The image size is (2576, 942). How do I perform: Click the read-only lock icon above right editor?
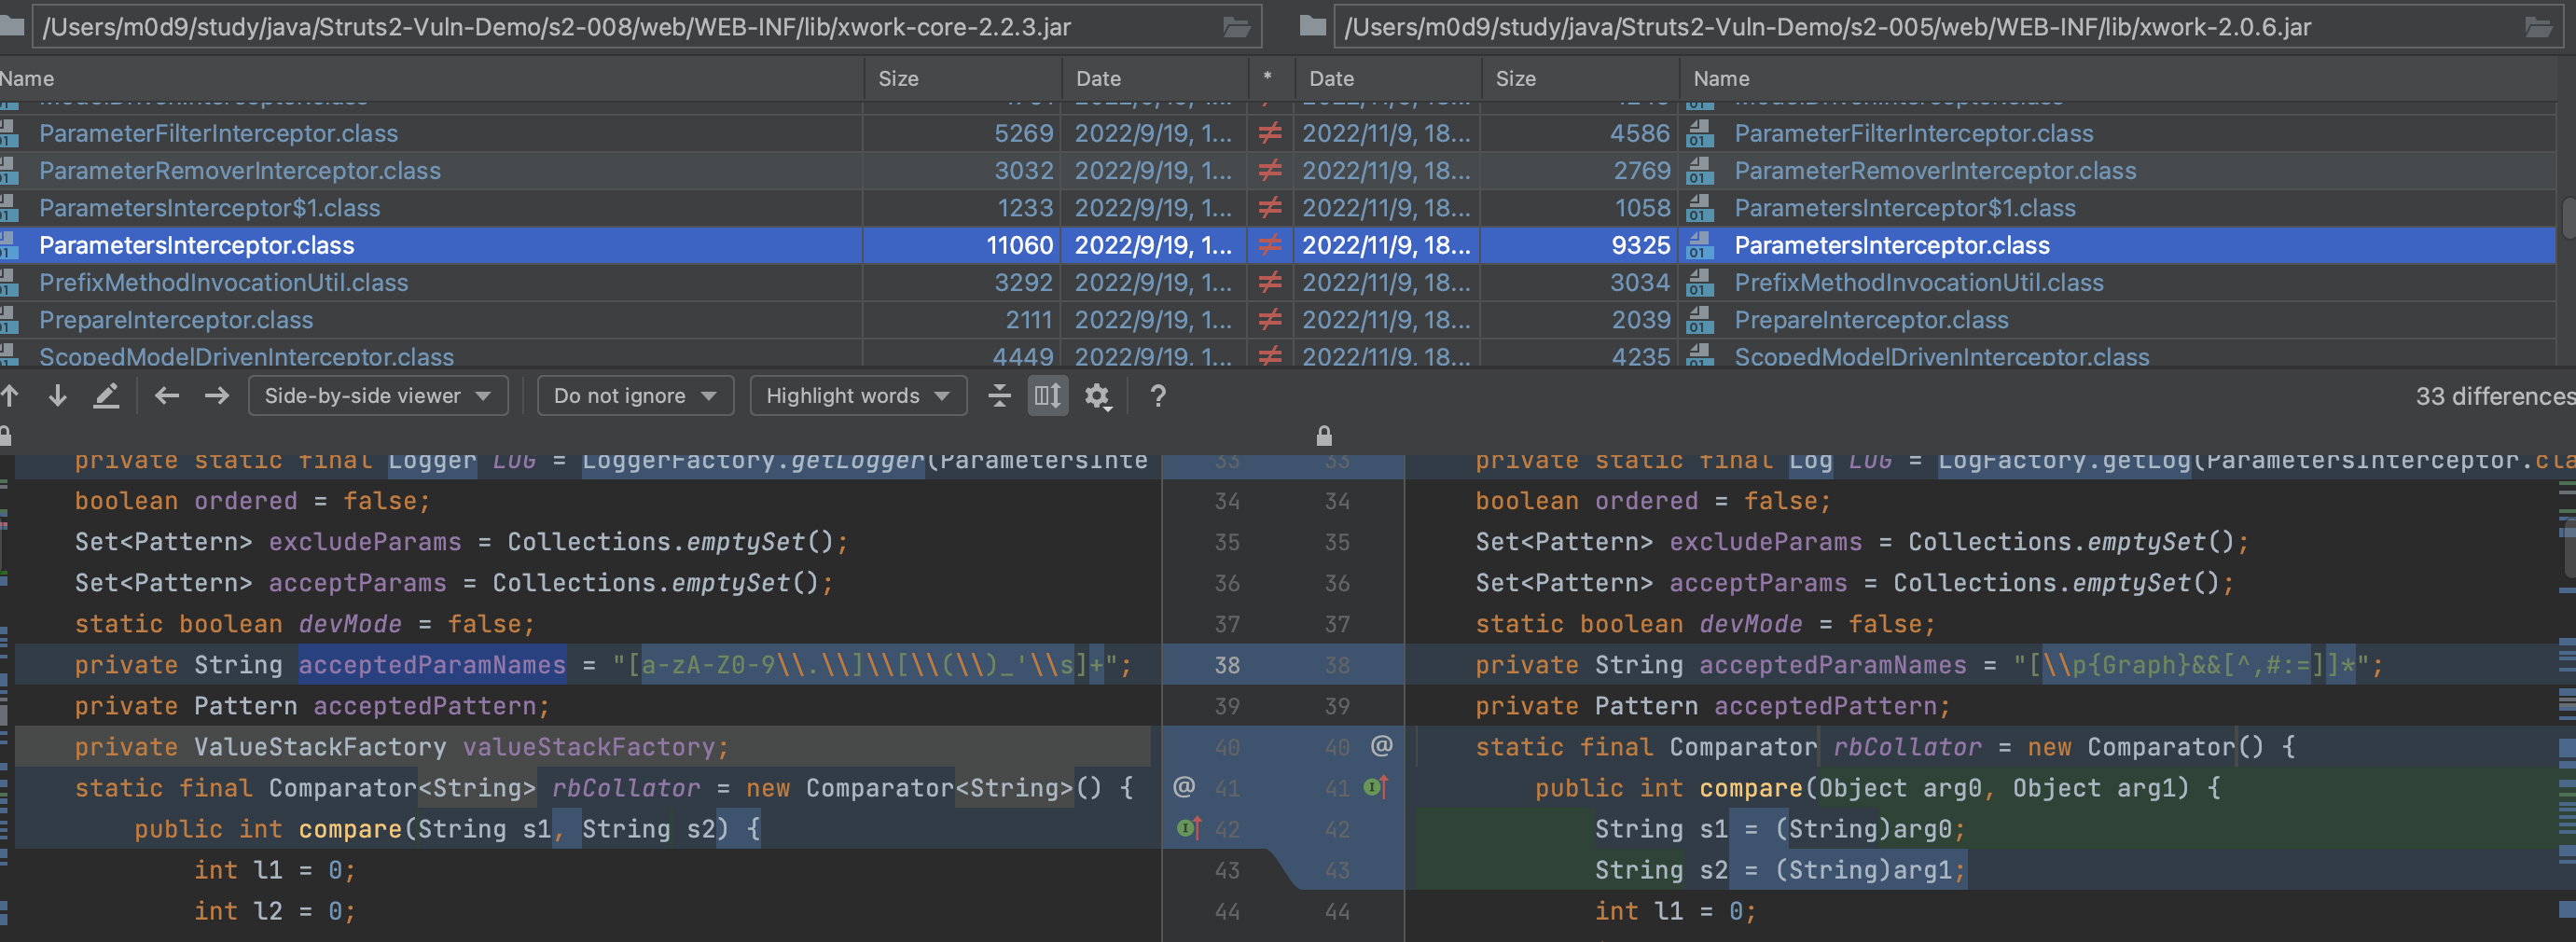click(x=1324, y=436)
